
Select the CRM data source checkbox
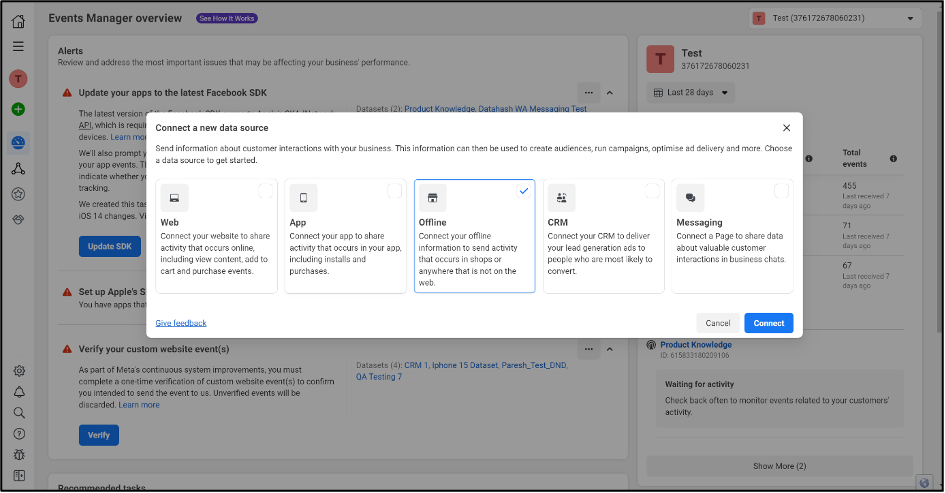652,191
